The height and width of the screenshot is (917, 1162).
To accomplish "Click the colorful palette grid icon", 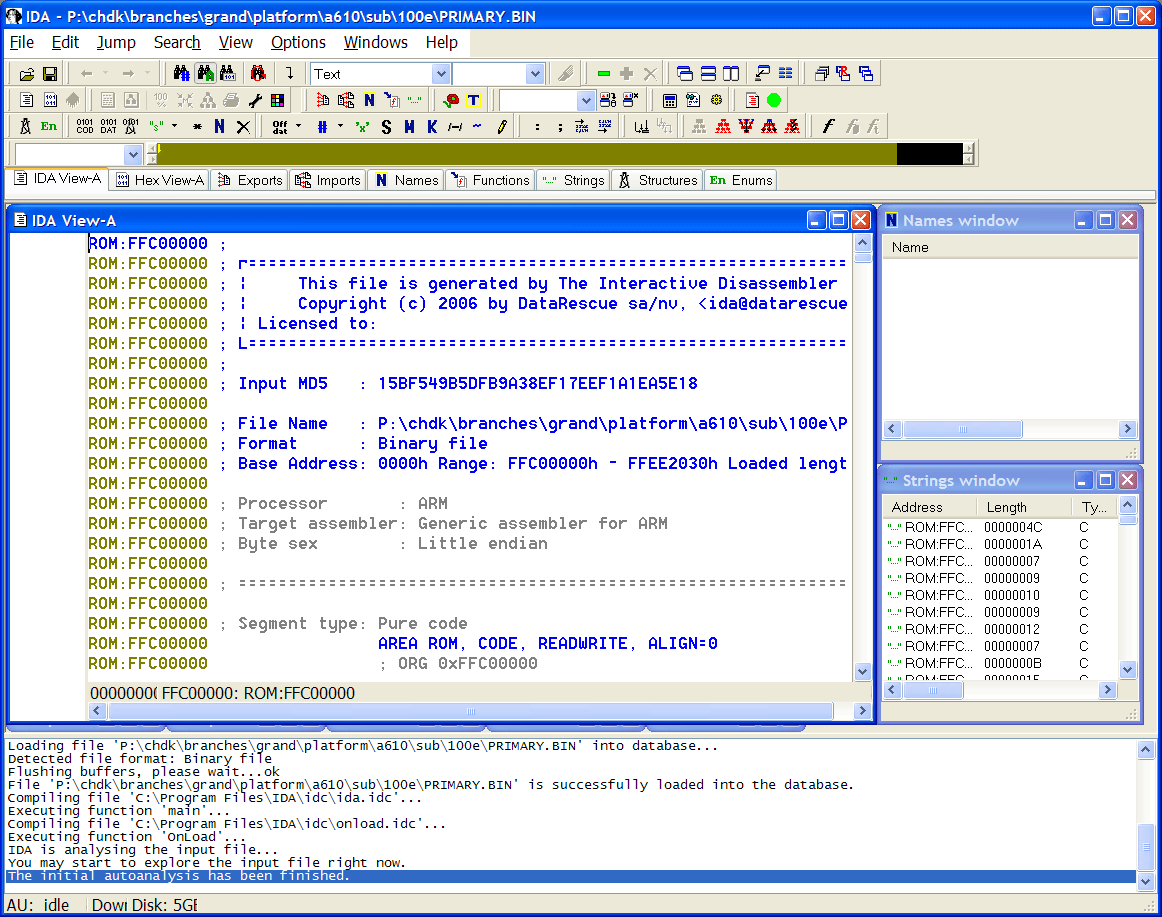I will click(277, 100).
